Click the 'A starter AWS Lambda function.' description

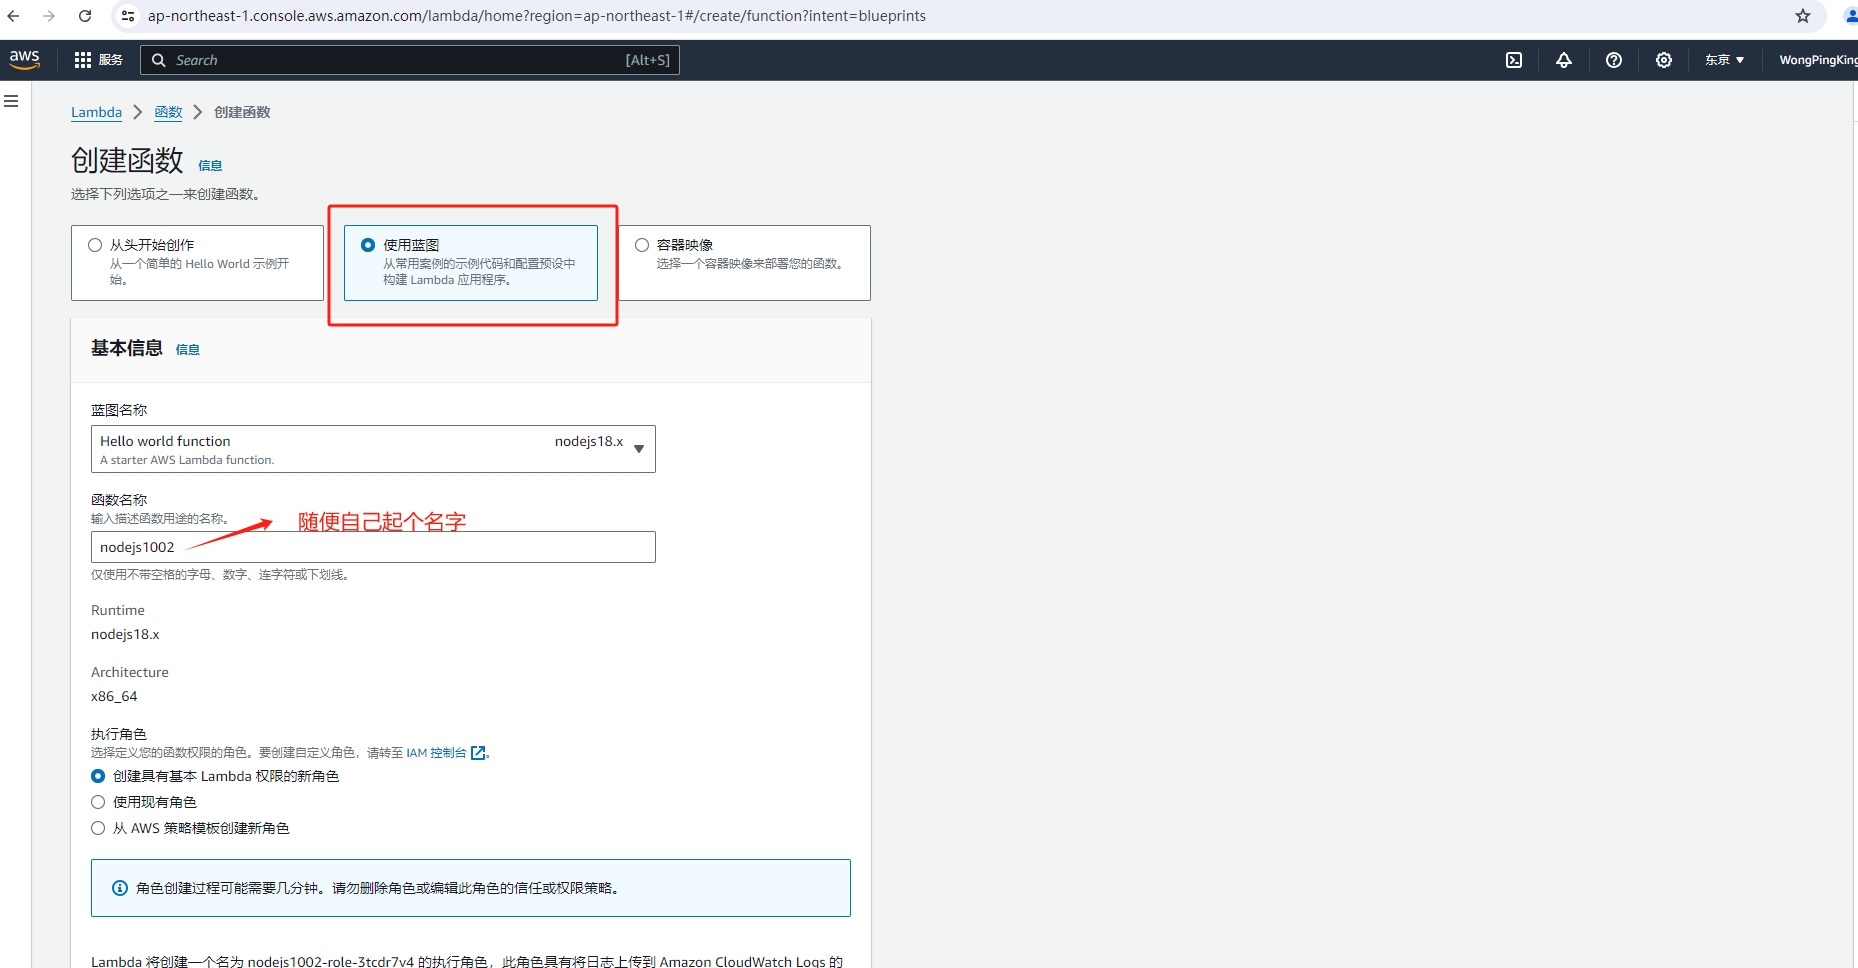[x=187, y=460]
